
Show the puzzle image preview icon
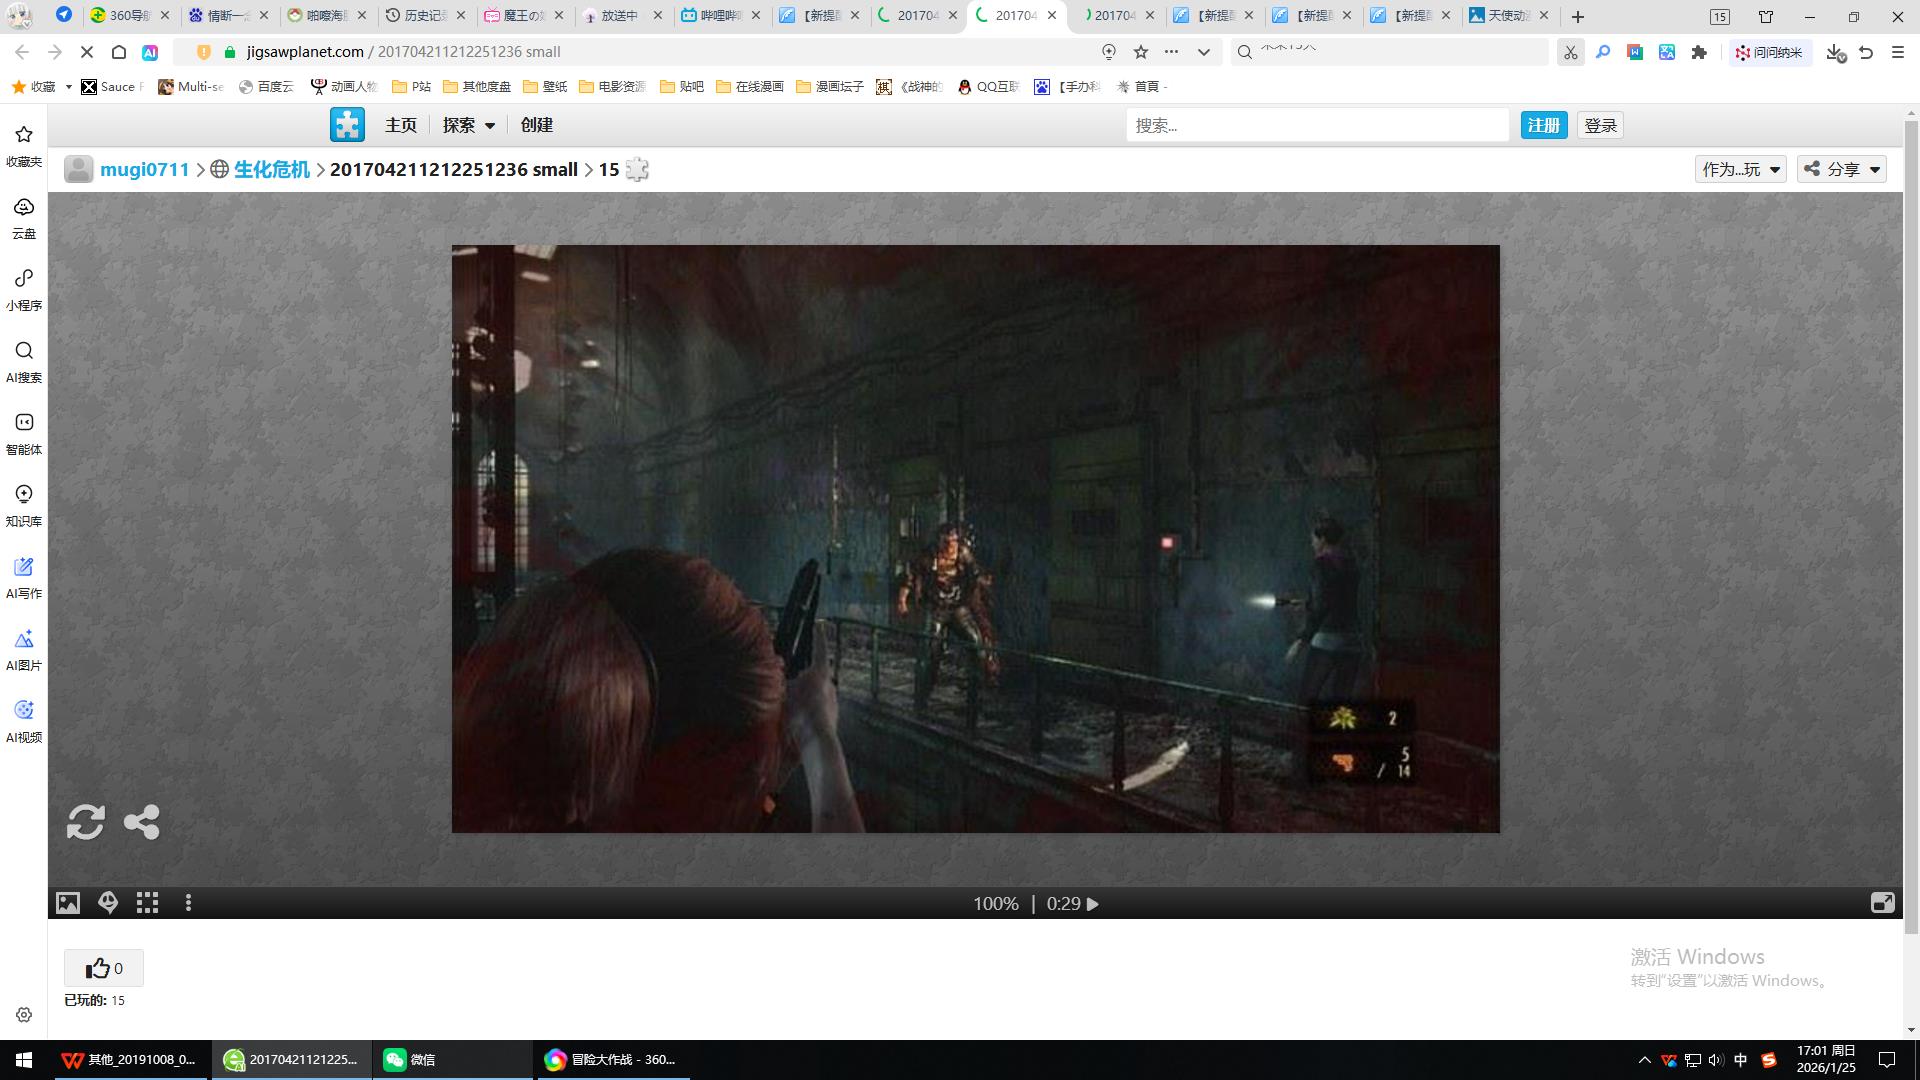[68, 903]
